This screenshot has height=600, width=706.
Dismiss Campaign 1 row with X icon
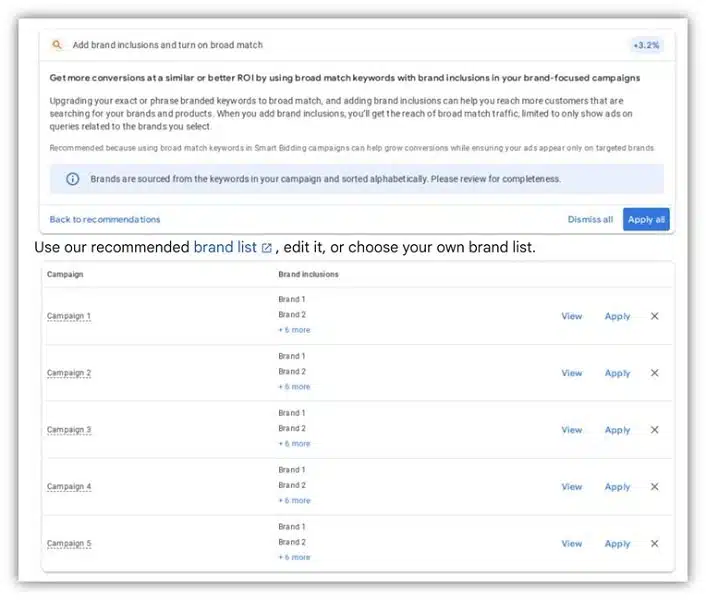(x=655, y=316)
